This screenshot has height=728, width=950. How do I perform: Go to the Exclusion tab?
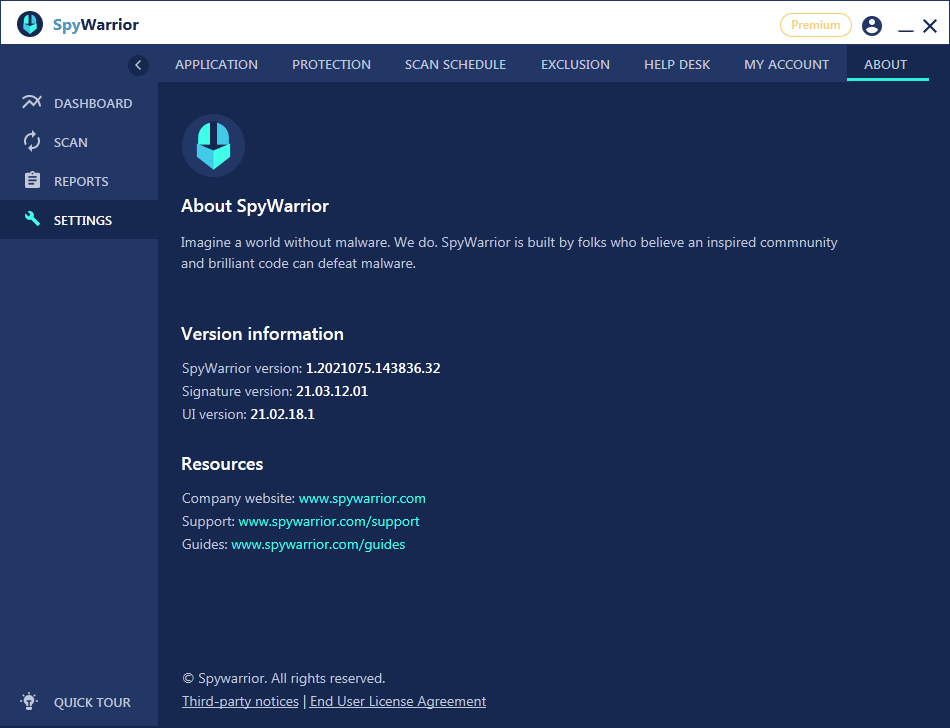pyautogui.click(x=575, y=64)
